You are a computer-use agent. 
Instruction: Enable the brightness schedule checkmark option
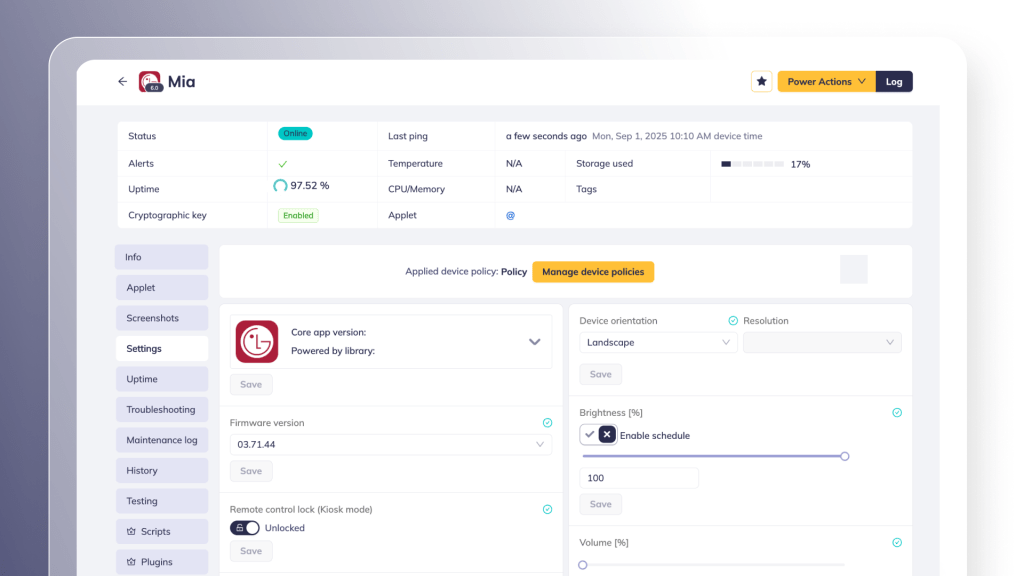590,435
